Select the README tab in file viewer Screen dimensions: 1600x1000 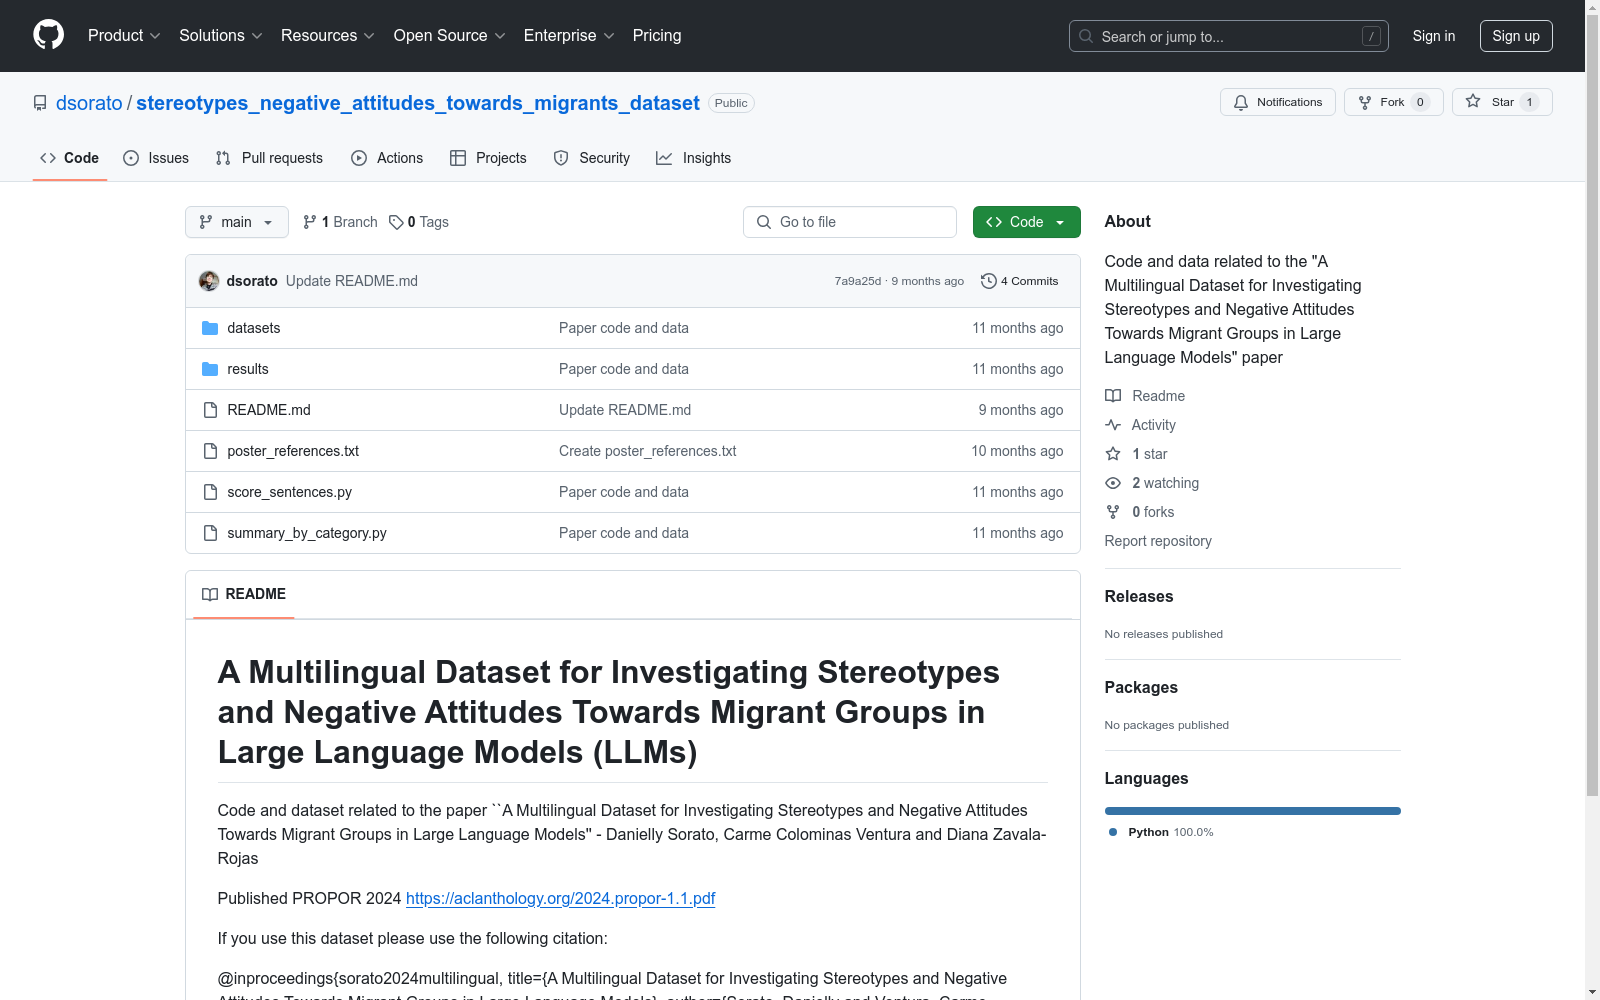tap(244, 594)
